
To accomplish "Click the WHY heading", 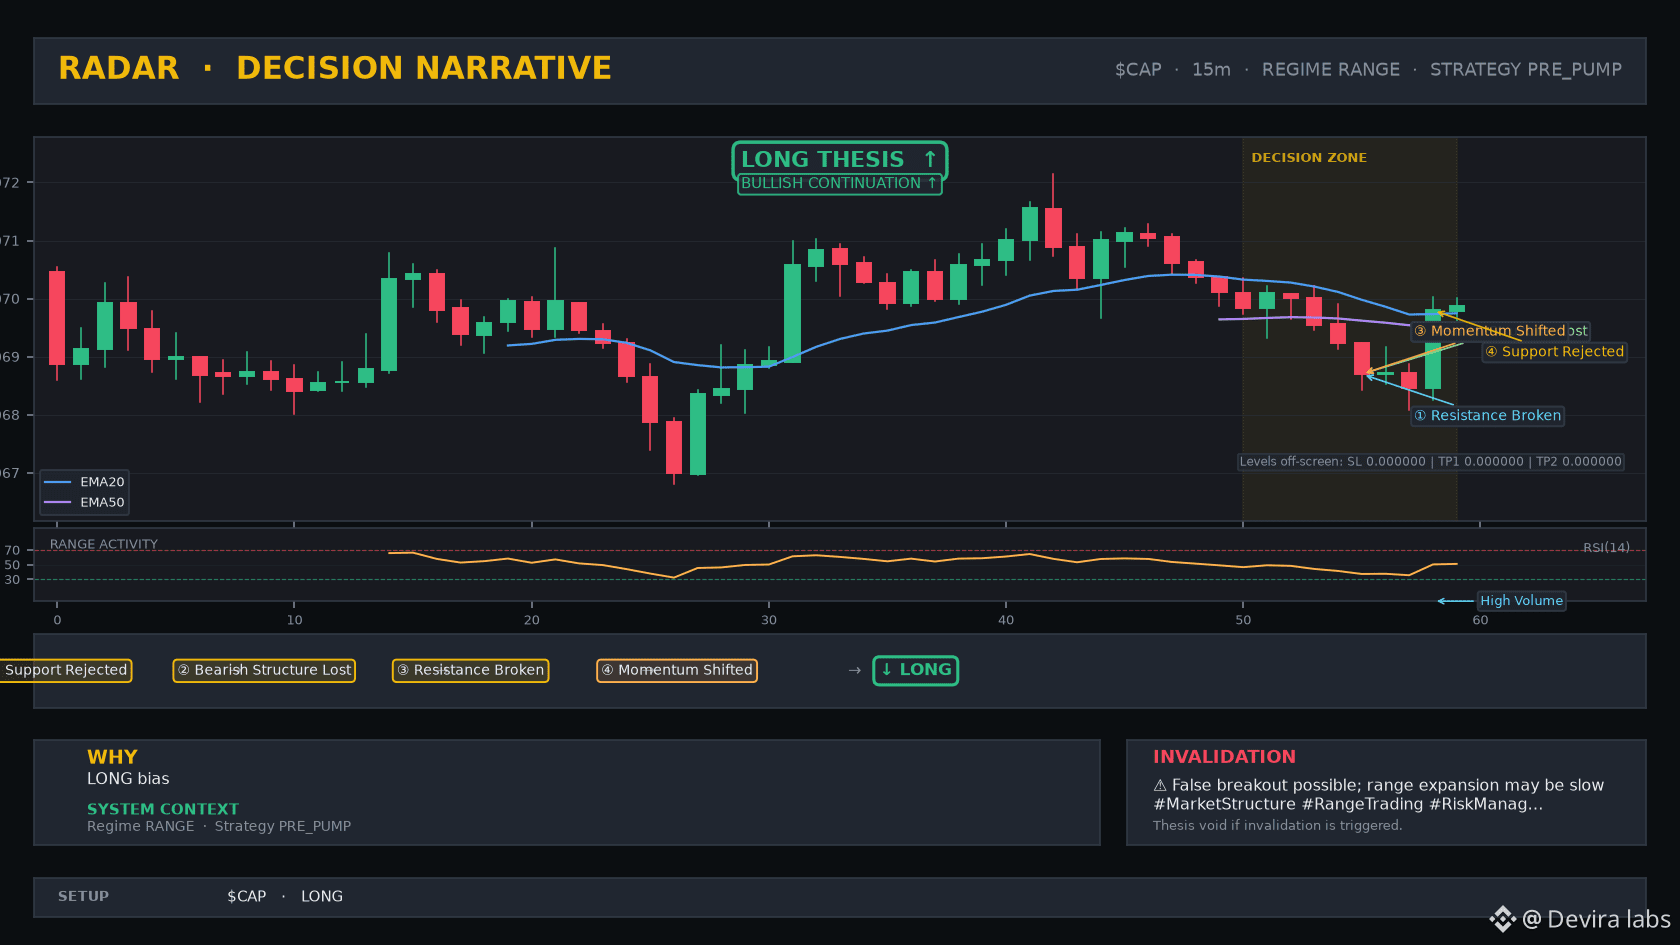I will (x=112, y=757).
